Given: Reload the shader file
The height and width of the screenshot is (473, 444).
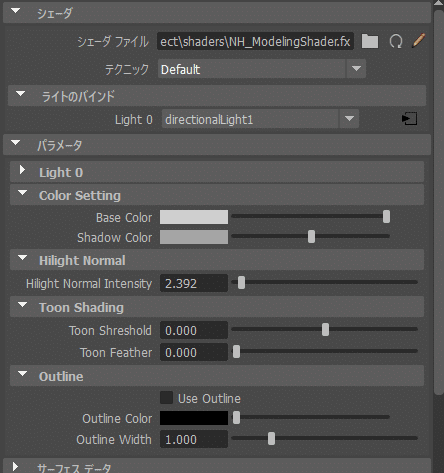Looking at the screenshot, I should click(x=396, y=42).
